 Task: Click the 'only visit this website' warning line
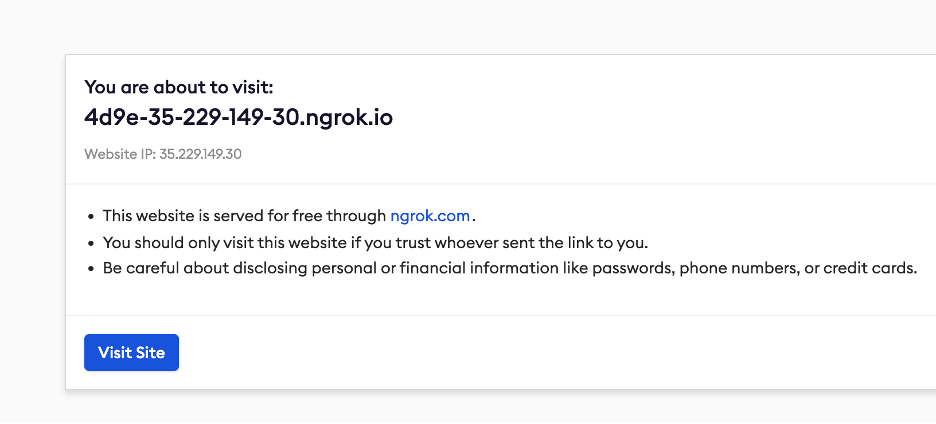[375, 243]
